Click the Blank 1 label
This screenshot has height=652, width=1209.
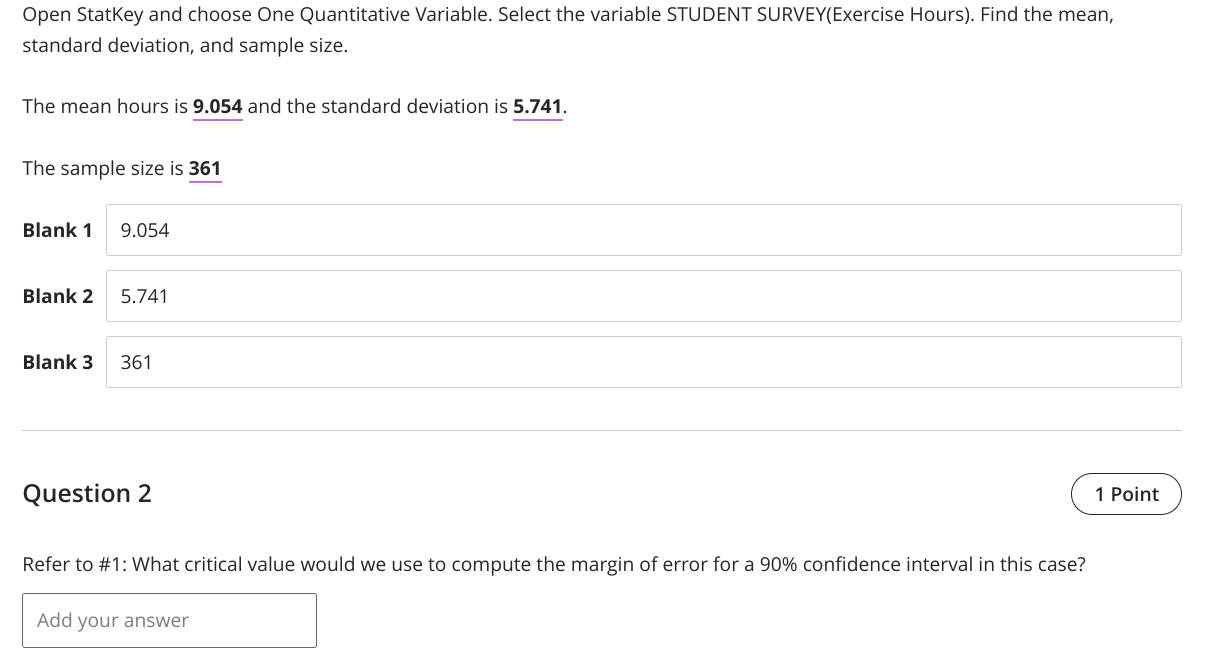[x=57, y=230]
